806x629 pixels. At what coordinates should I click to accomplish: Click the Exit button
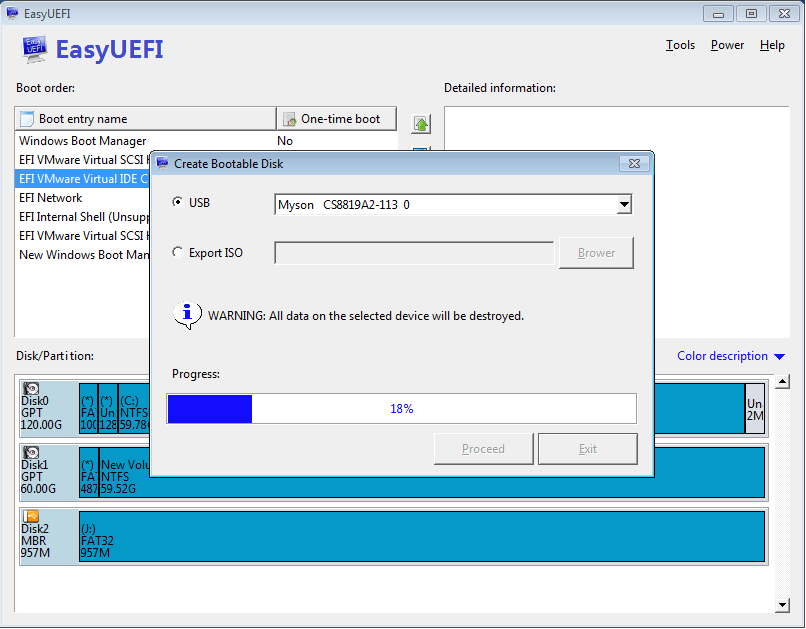point(588,449)
